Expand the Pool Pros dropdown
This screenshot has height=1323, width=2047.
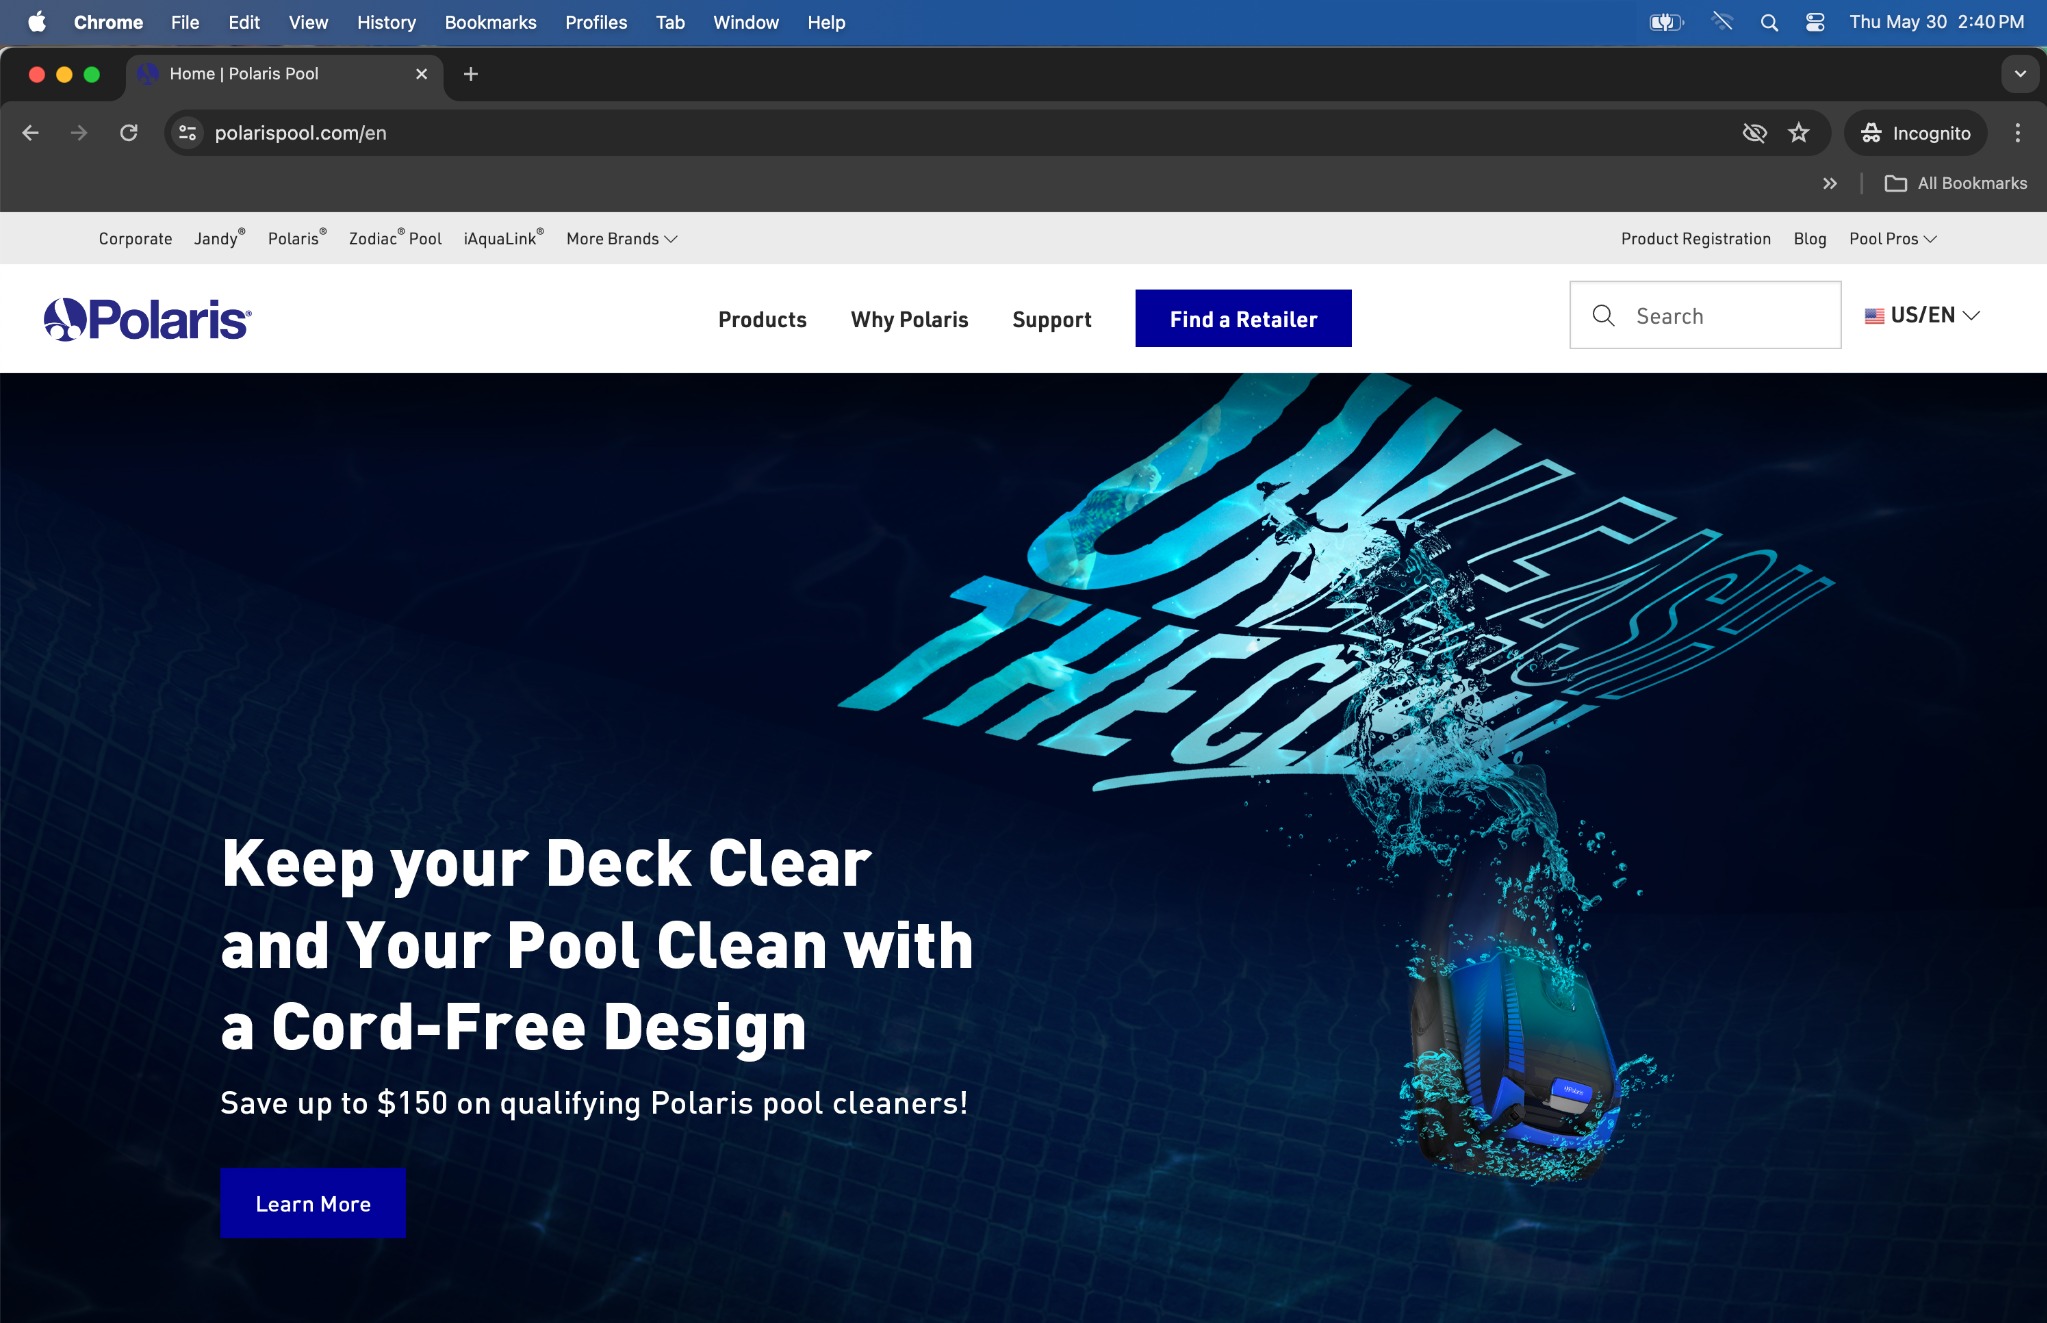tap(1893, 239)
